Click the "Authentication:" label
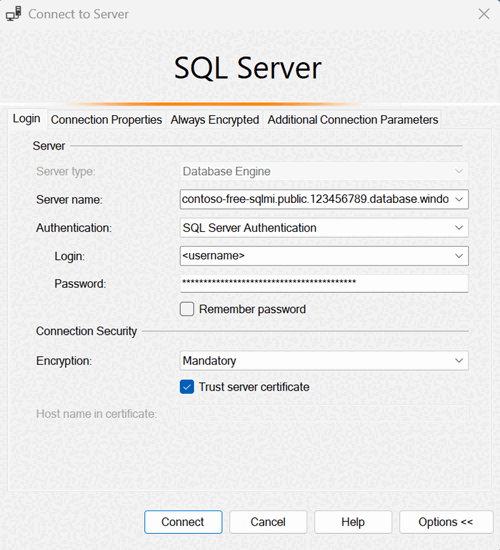This screenshot has height=550, width=500. coord(74,228)
